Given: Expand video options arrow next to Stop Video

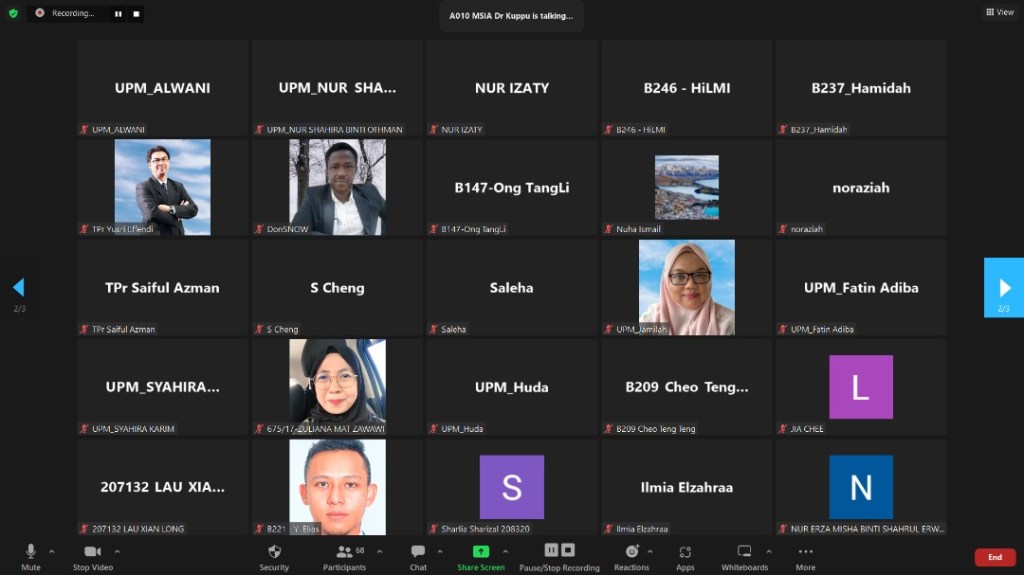Looking at the screenshot, I should coord(117,551).
